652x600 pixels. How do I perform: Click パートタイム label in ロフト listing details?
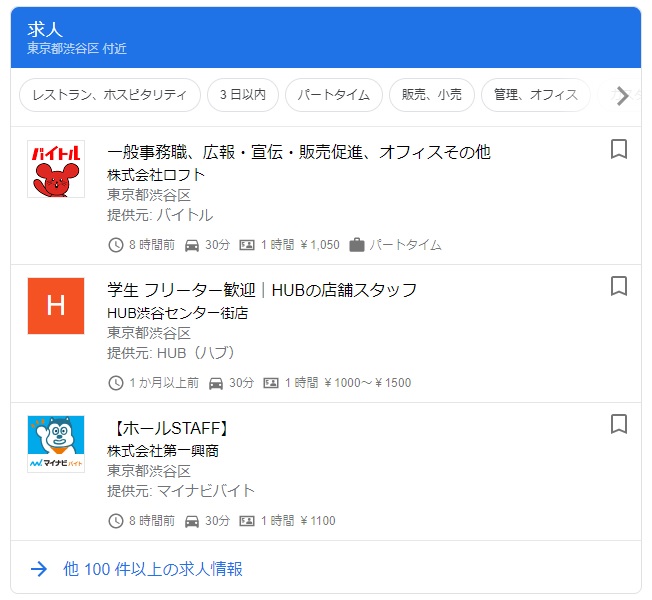coord(405,245)
